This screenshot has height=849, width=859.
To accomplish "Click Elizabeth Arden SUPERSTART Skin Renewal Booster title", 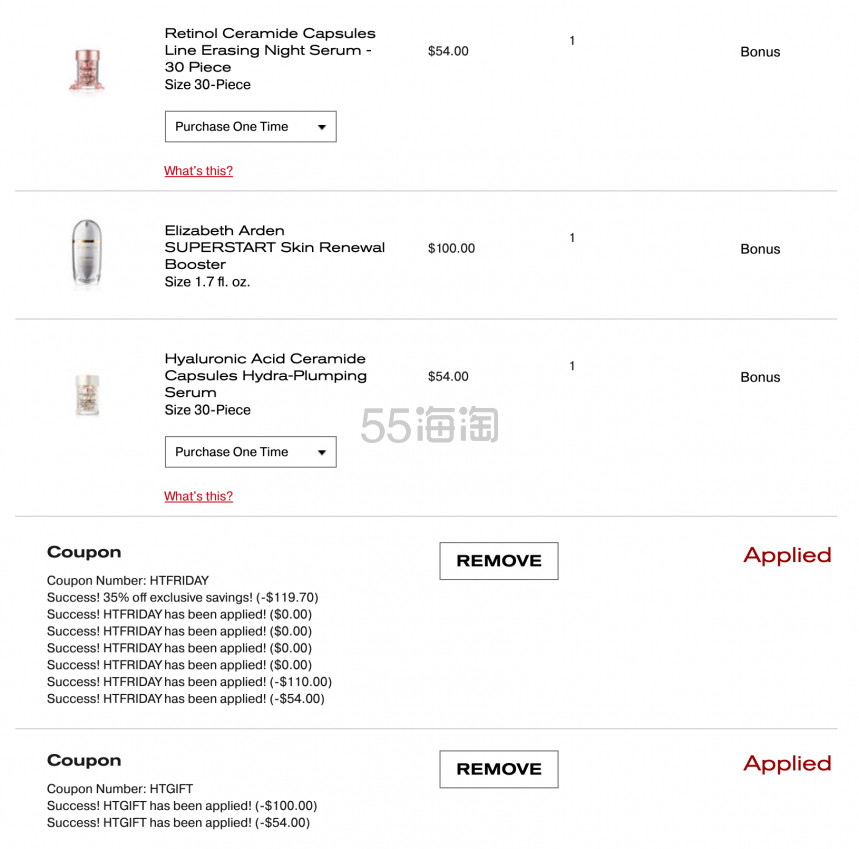I will [x=274, y=247].
